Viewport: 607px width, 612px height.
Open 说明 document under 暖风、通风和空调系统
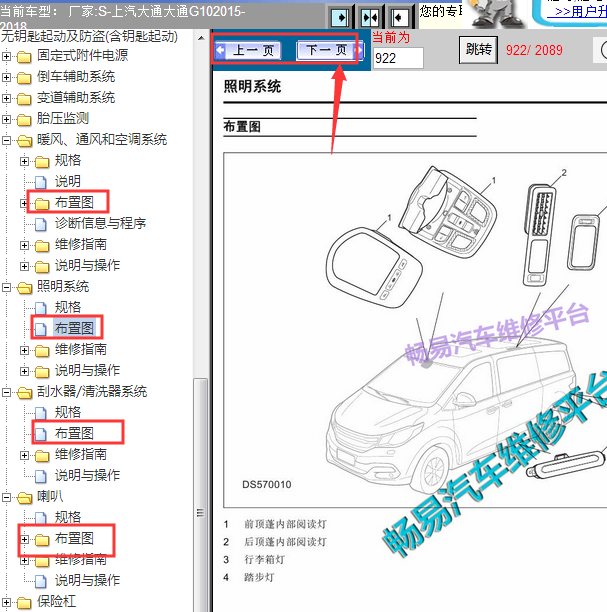click(68, 181)
